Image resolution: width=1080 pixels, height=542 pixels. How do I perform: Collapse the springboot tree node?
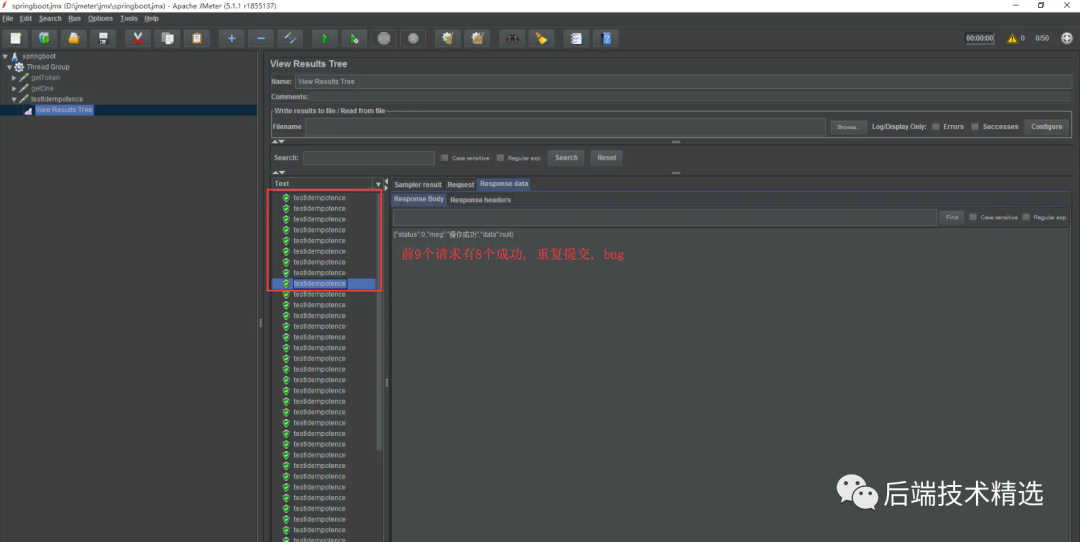[x=5, y=56]
